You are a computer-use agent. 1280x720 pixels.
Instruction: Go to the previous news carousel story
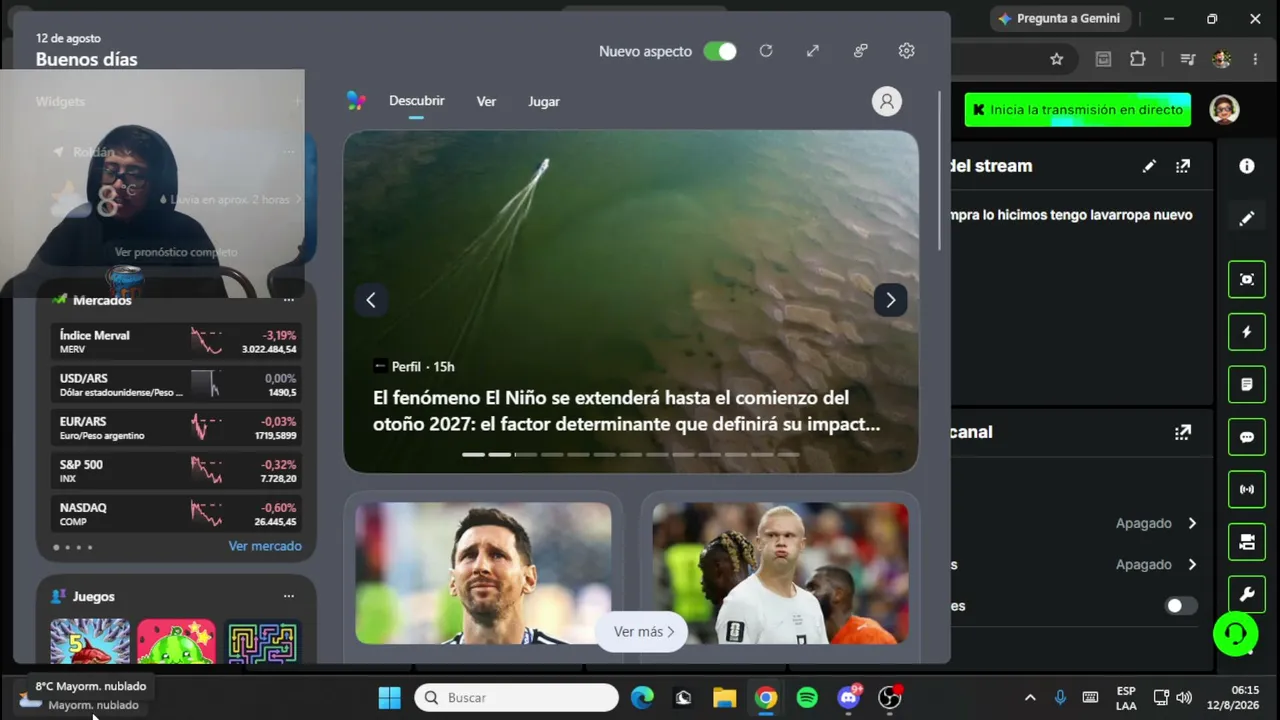click(371, 300)
